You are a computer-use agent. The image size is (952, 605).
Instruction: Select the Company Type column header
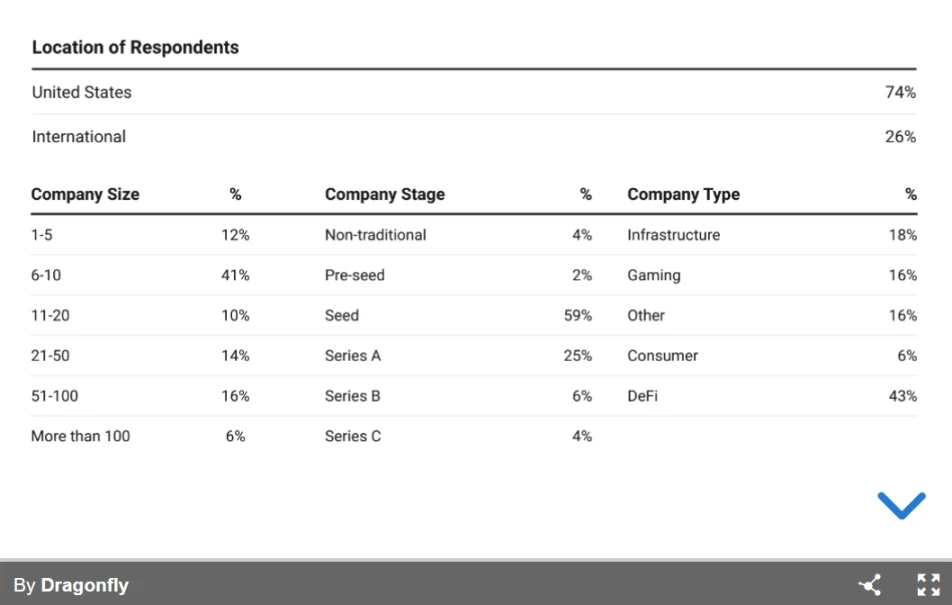click(x=683, y=194)
